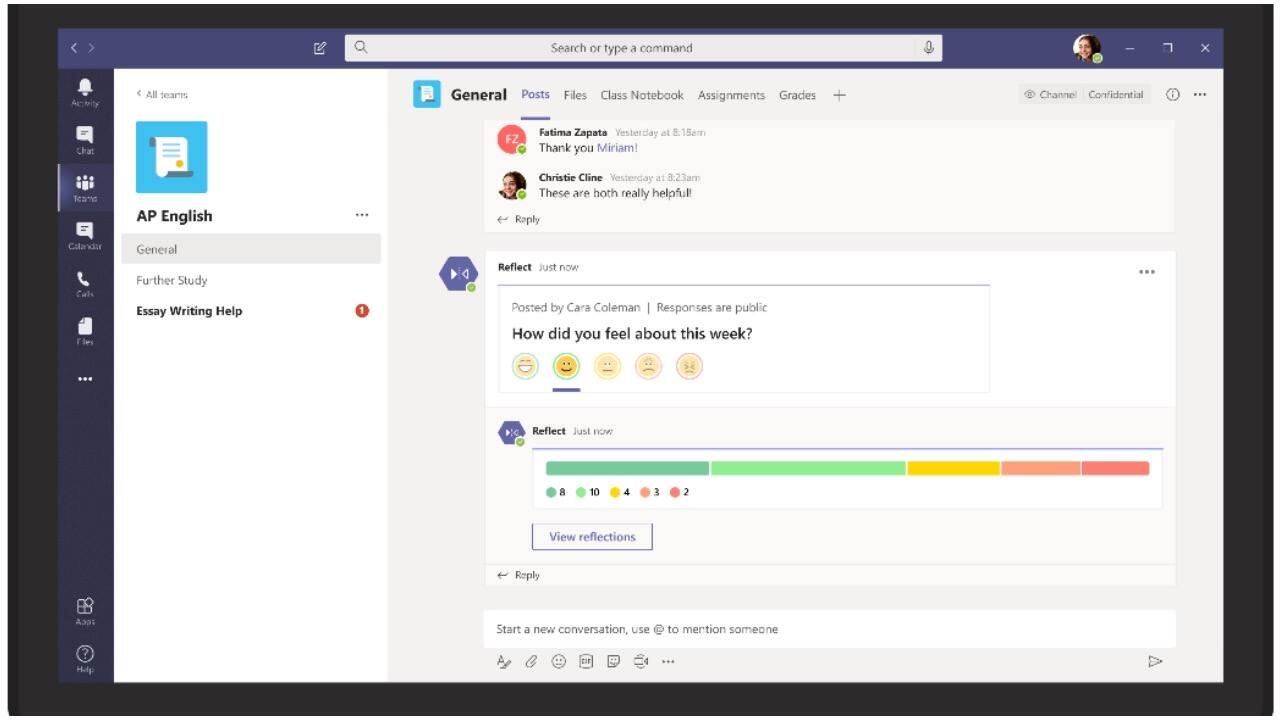Screen dimensions: 1280x720
Task: Insert a GIF from compose toolbar
Action: [586, 661]
